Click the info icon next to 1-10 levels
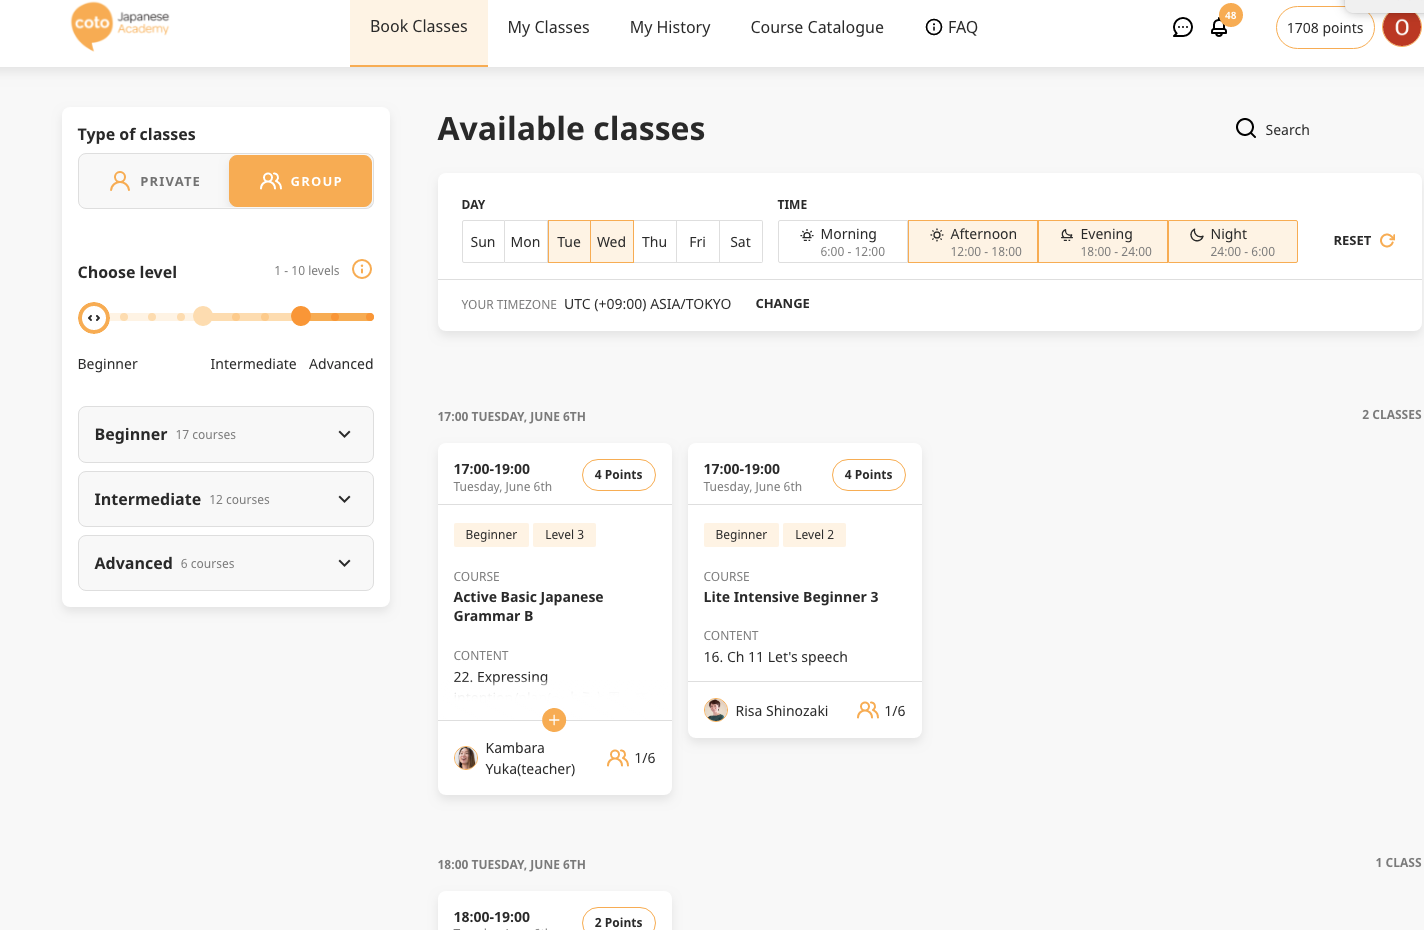Screen dimensions: 1424x930 [362, 269]
